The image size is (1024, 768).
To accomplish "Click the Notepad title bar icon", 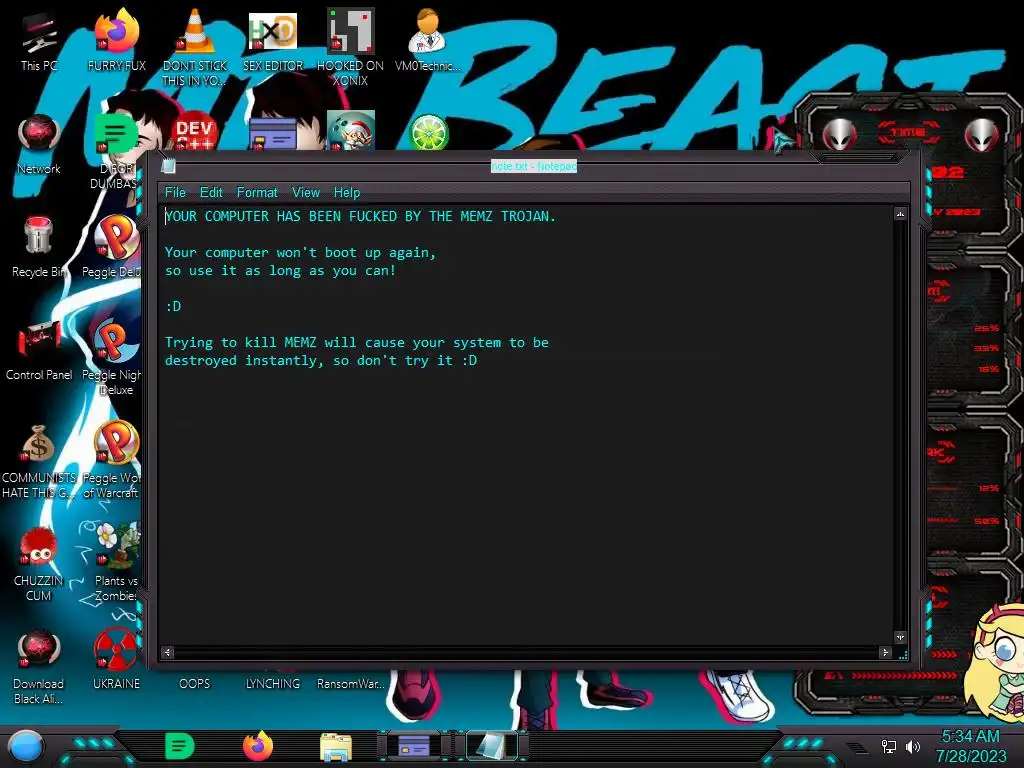I will pos(168,166).
